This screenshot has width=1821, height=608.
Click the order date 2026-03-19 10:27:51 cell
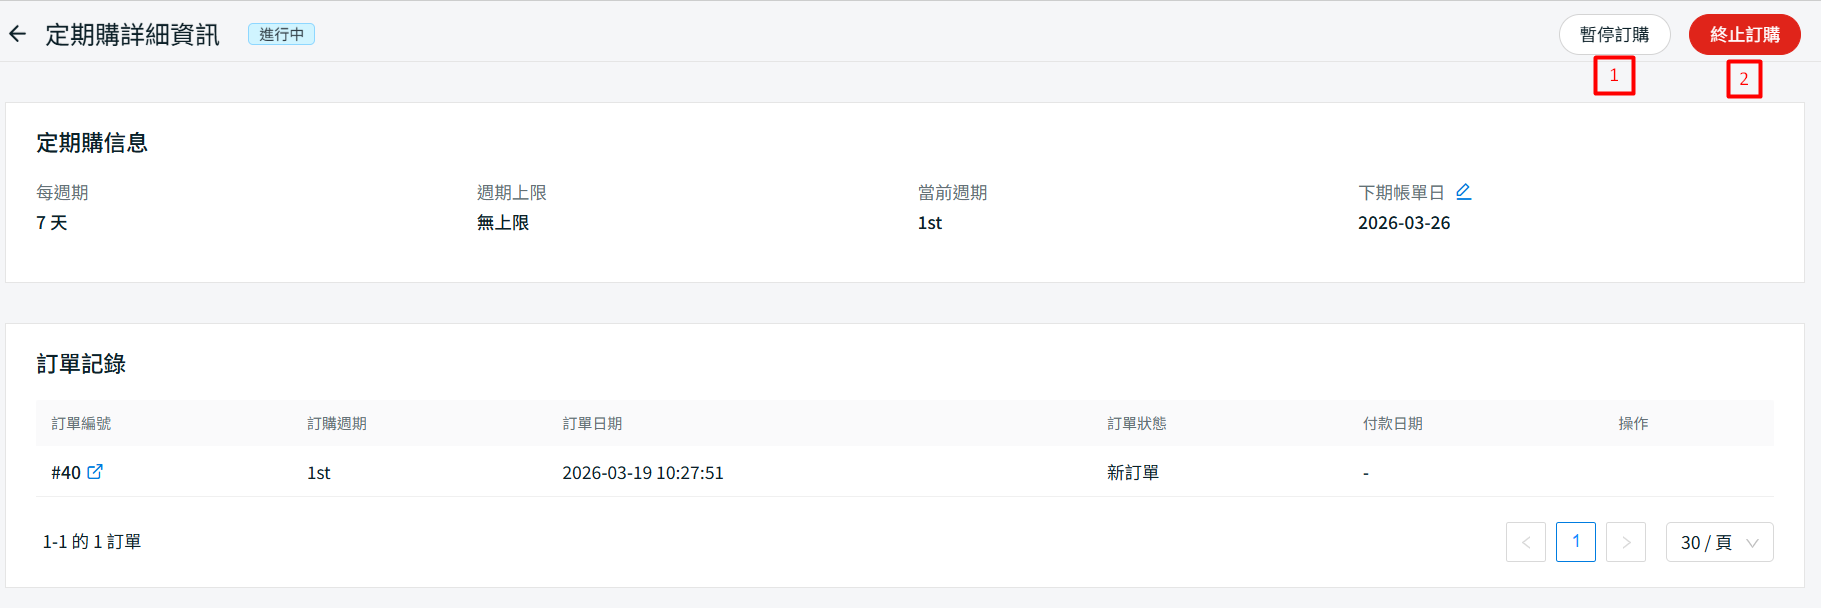coord(642,473)
